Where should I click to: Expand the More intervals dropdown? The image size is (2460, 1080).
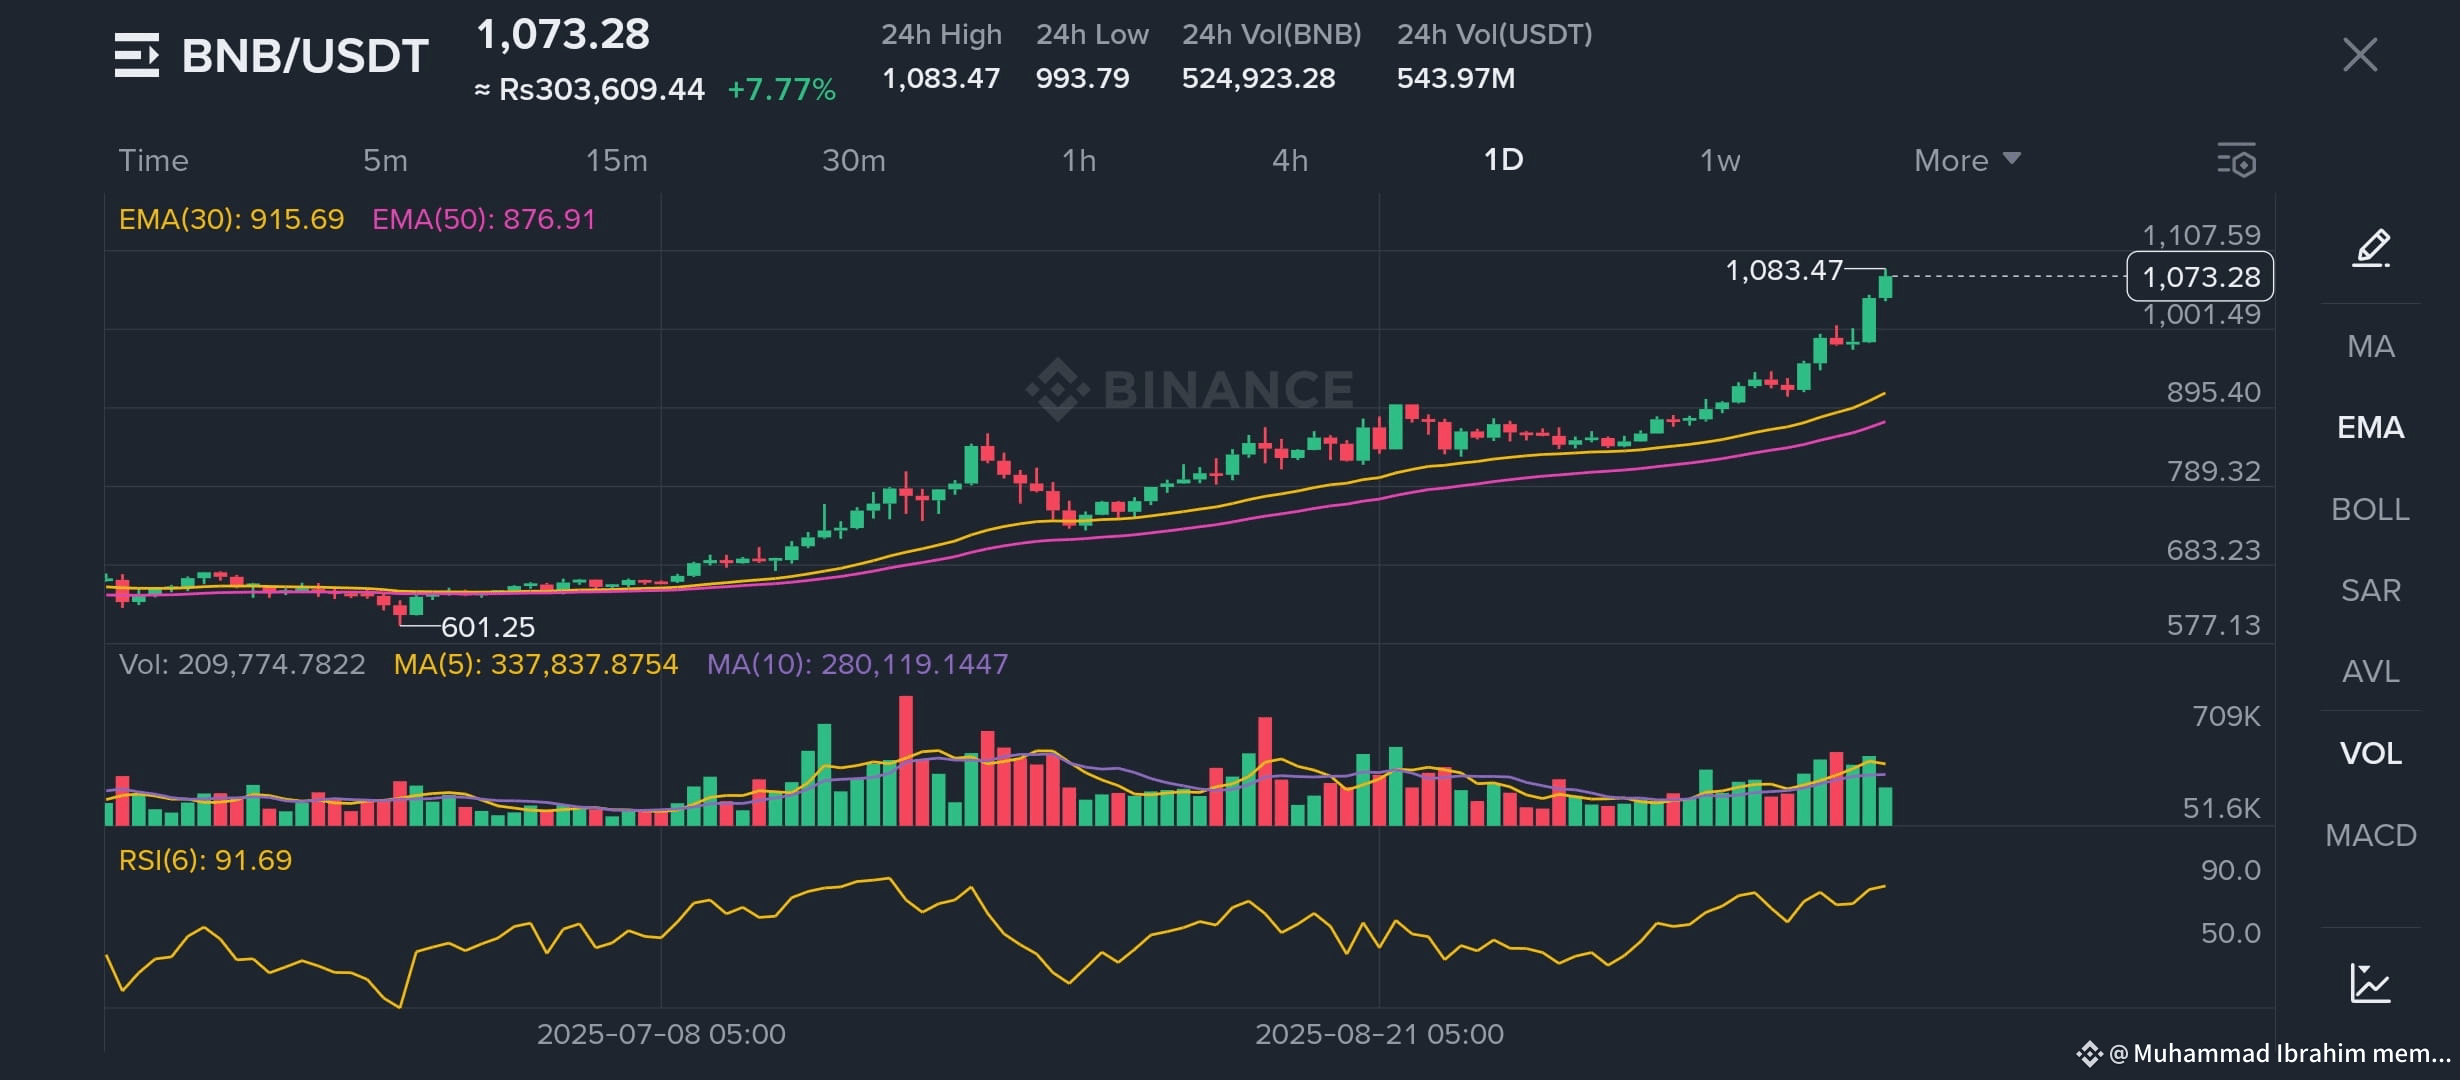click(x=1967, y=160)
